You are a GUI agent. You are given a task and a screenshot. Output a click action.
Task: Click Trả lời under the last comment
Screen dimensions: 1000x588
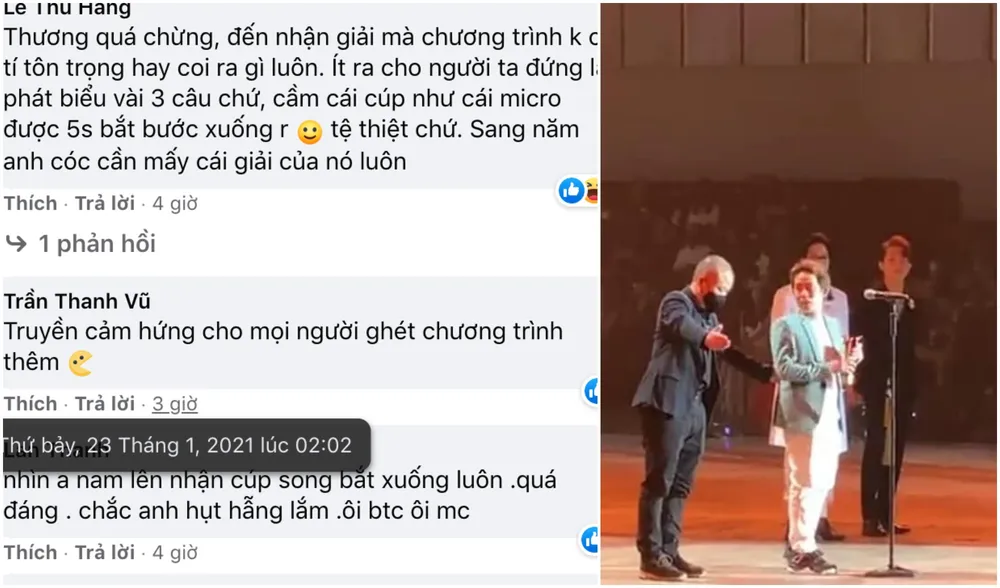click(x=105, y=552)
